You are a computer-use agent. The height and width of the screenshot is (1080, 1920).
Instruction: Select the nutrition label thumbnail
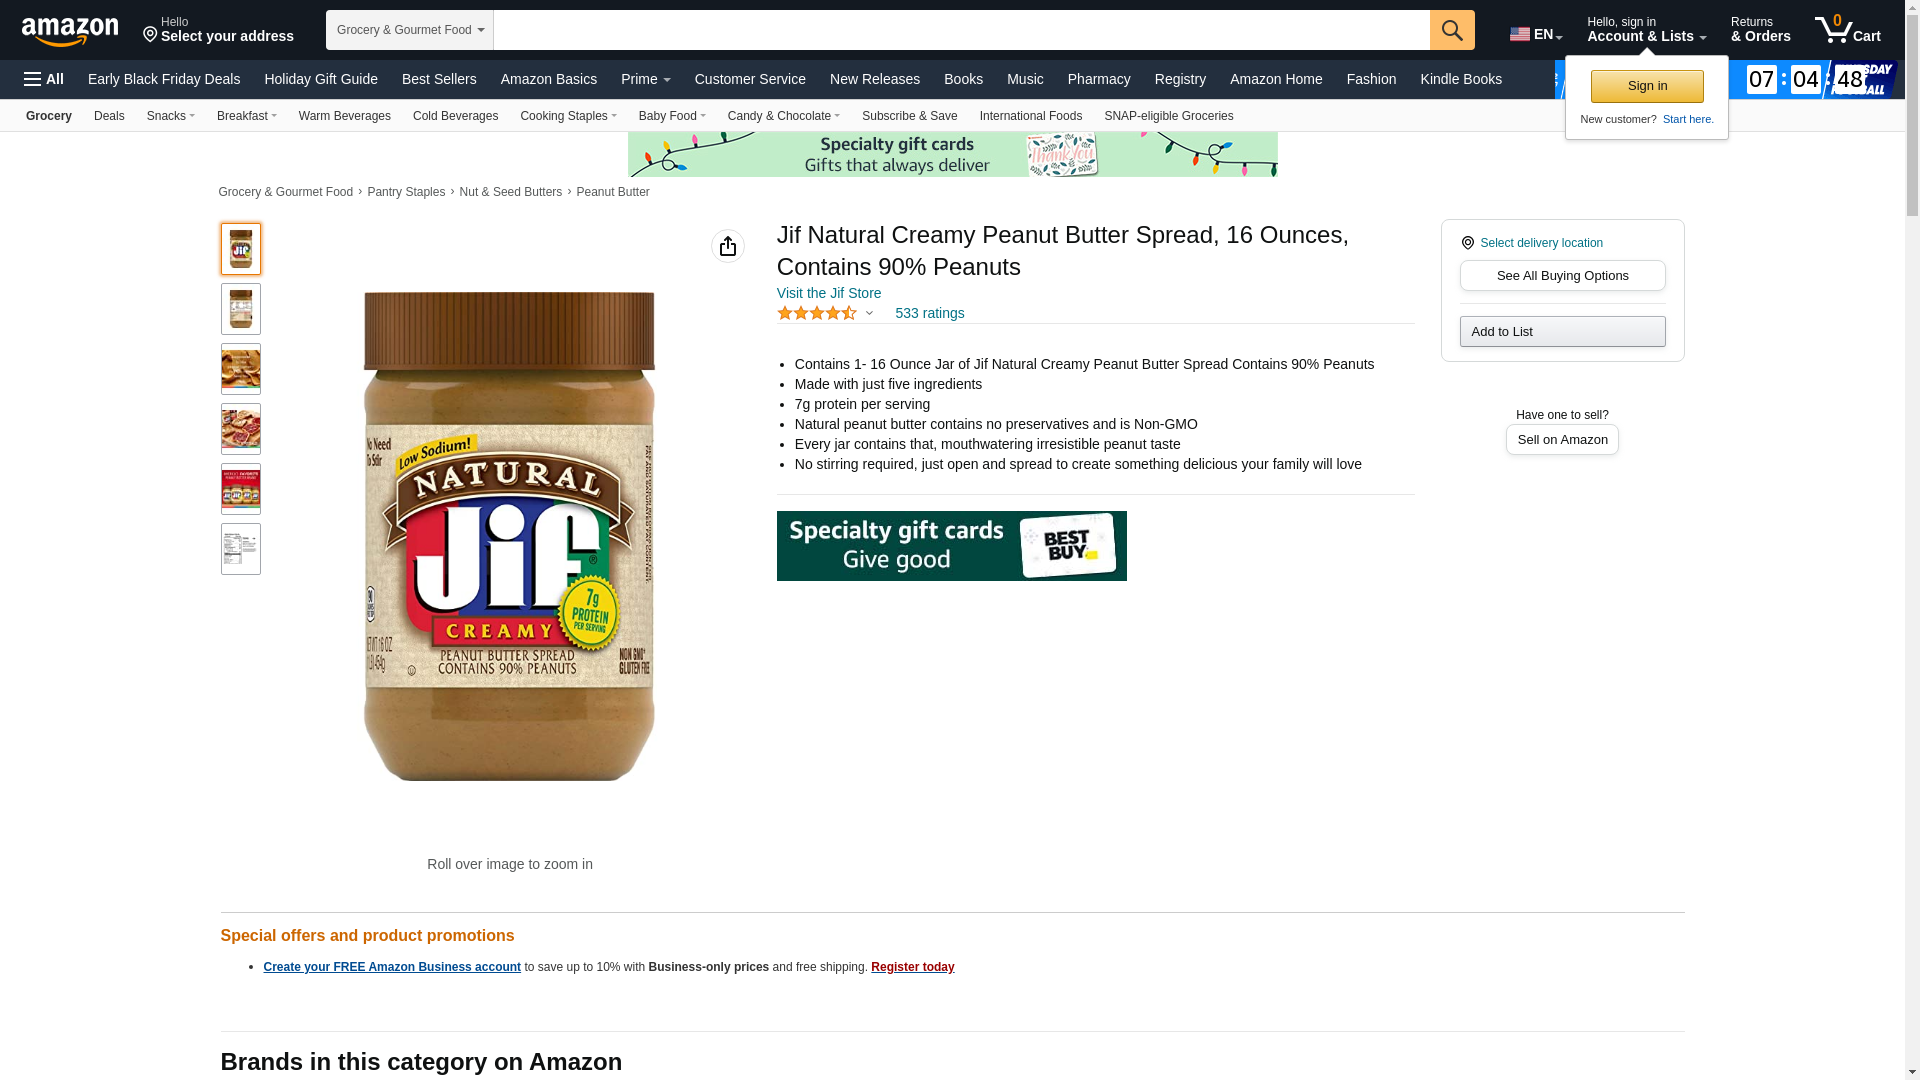(241, 549)
